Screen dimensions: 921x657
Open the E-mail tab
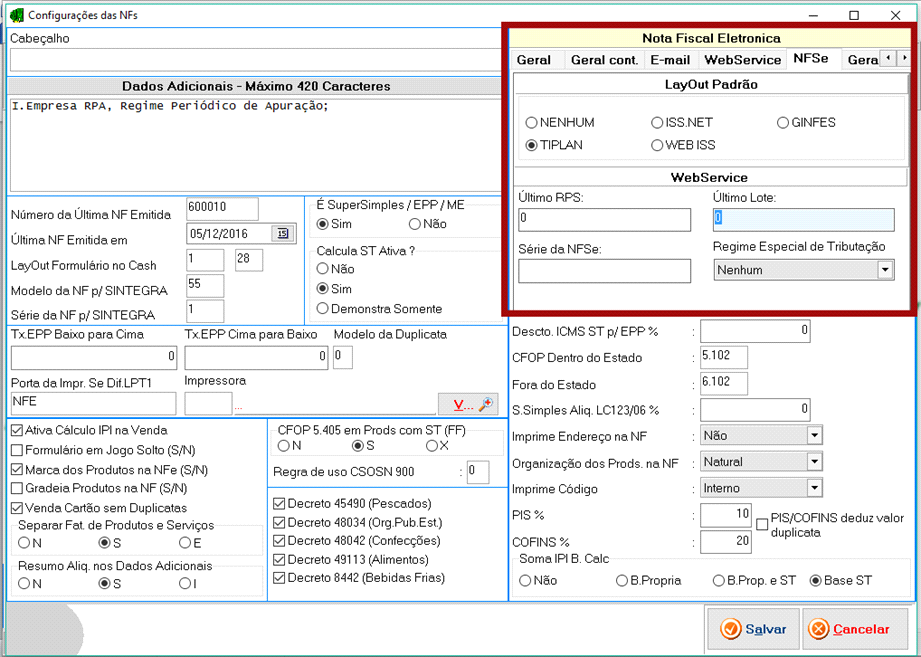pos(669,60)
